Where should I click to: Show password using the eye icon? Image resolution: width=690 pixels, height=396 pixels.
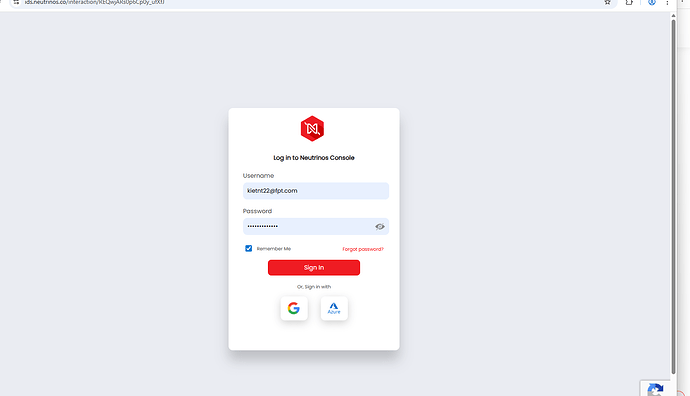click(x=380, y=227)
